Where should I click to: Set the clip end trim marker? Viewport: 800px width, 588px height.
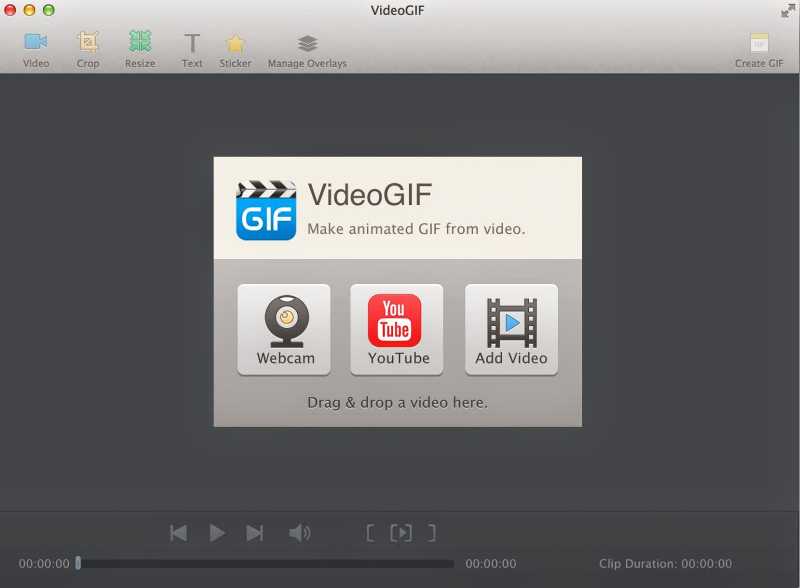click(x=434, y=532)
